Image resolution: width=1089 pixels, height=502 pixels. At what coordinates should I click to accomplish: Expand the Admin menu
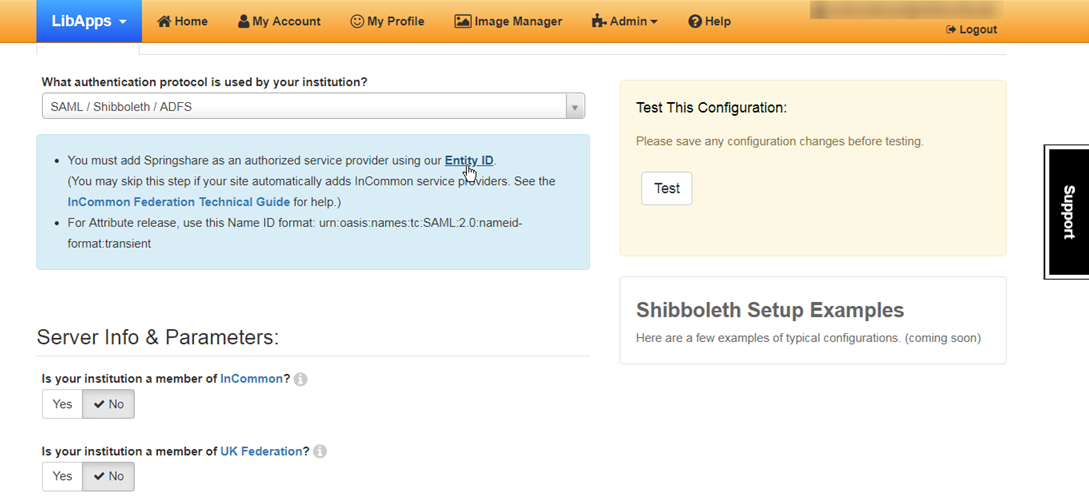point(624,22)
